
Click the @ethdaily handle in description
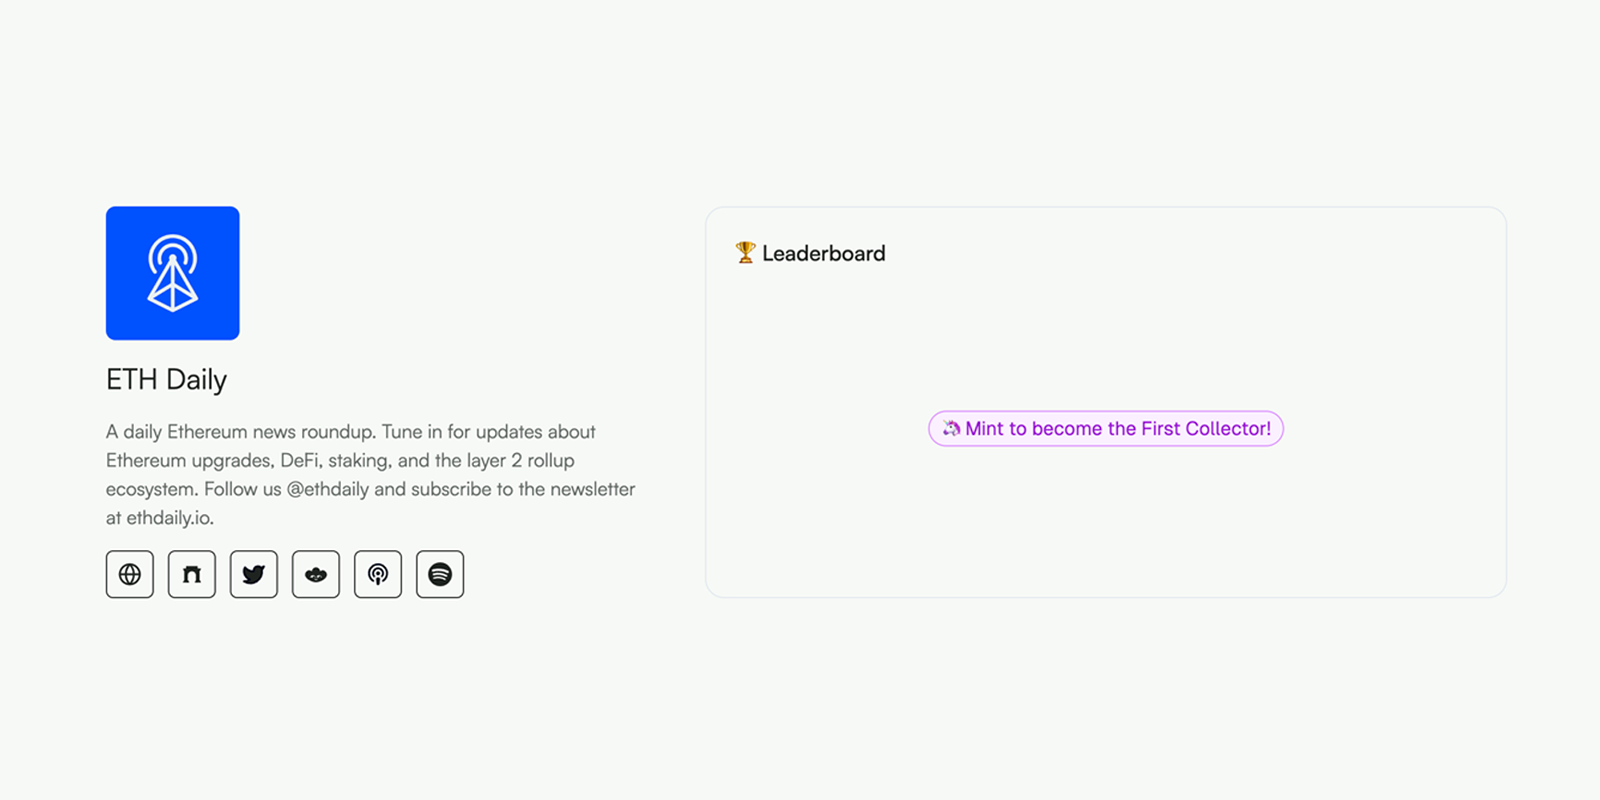328,489
